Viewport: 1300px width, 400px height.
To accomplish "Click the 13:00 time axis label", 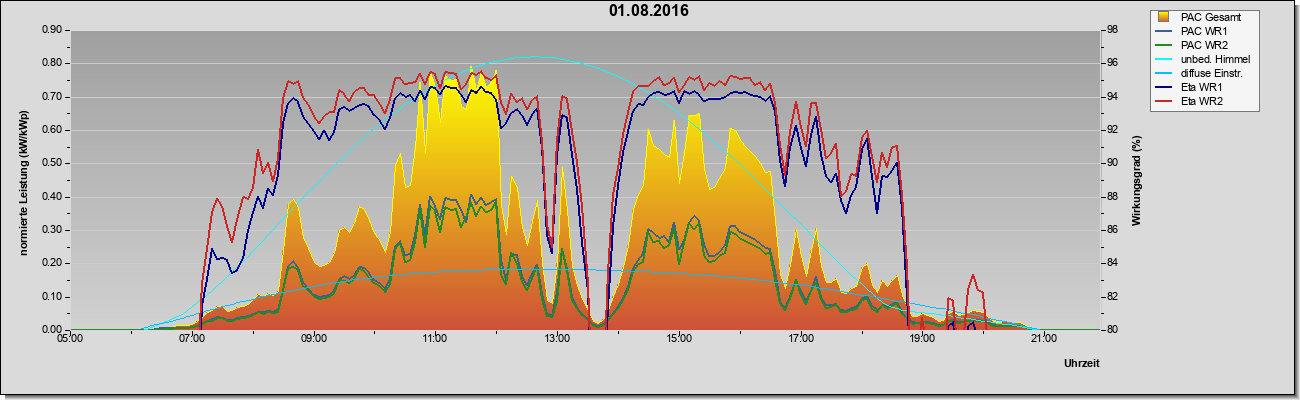I will (557, 339).
